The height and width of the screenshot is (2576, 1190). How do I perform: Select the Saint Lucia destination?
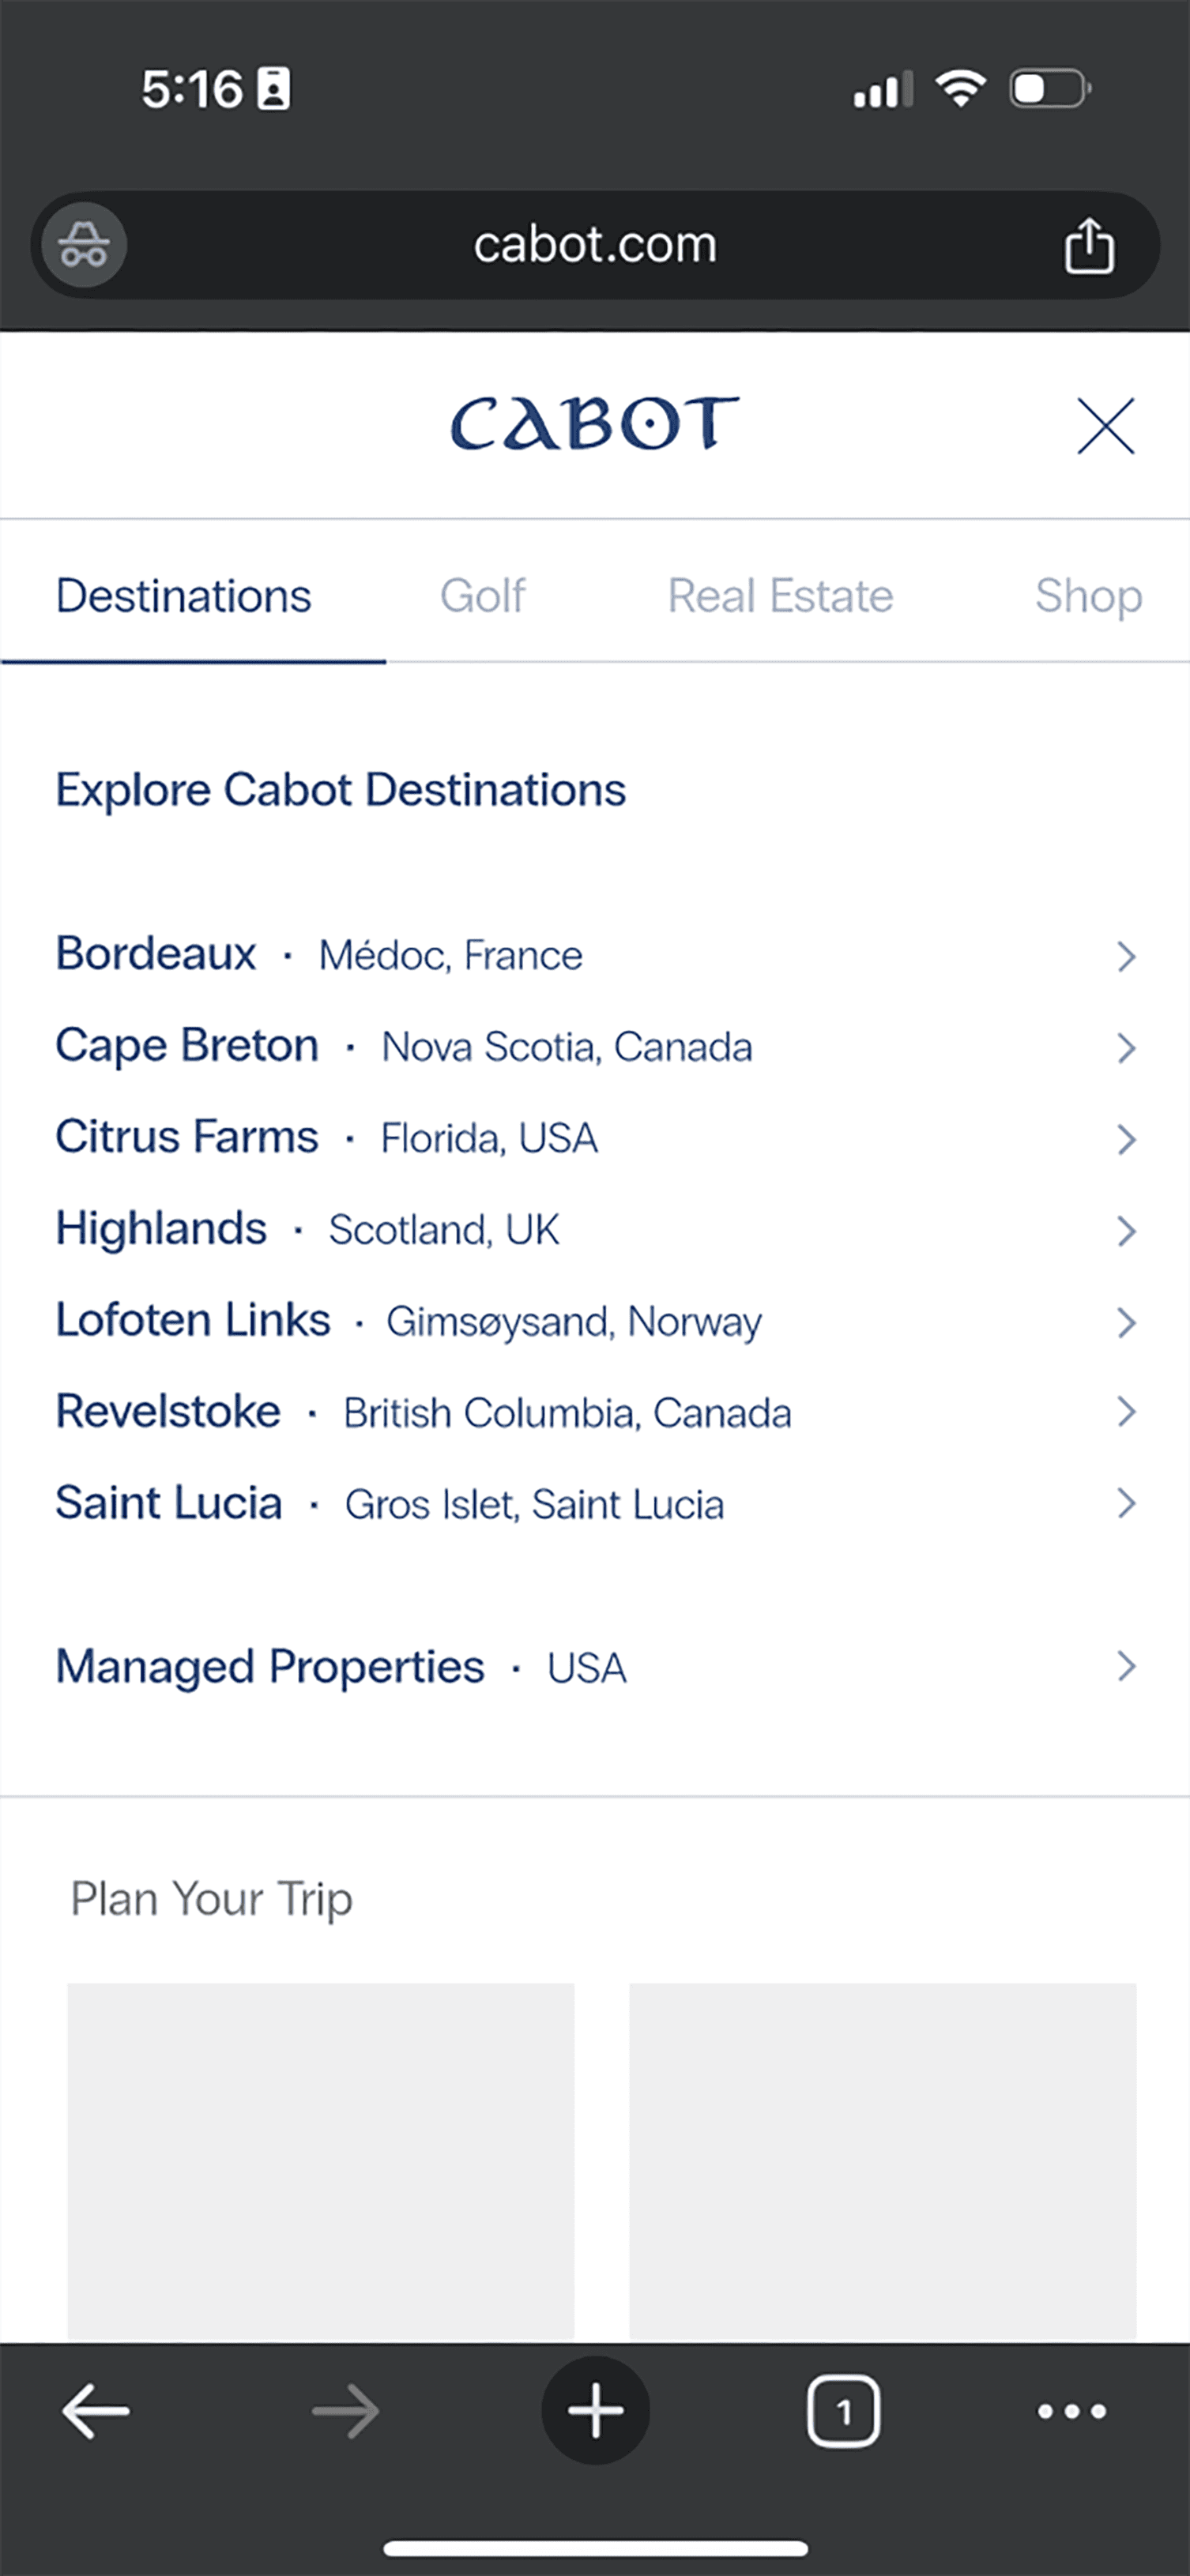pos(169,1504)
